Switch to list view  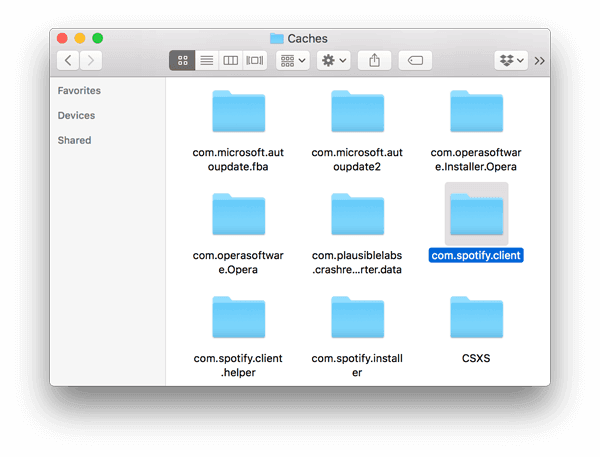pyautogui.click(x=207, y=60)
